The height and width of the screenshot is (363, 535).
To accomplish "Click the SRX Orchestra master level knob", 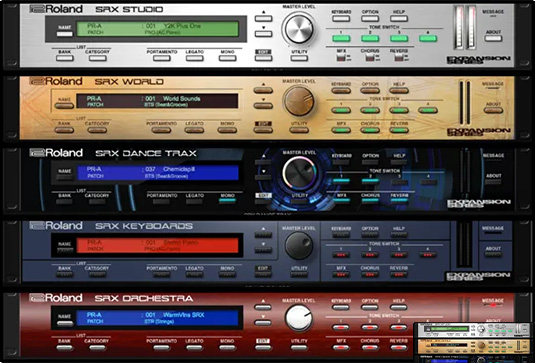I will 299,318.
